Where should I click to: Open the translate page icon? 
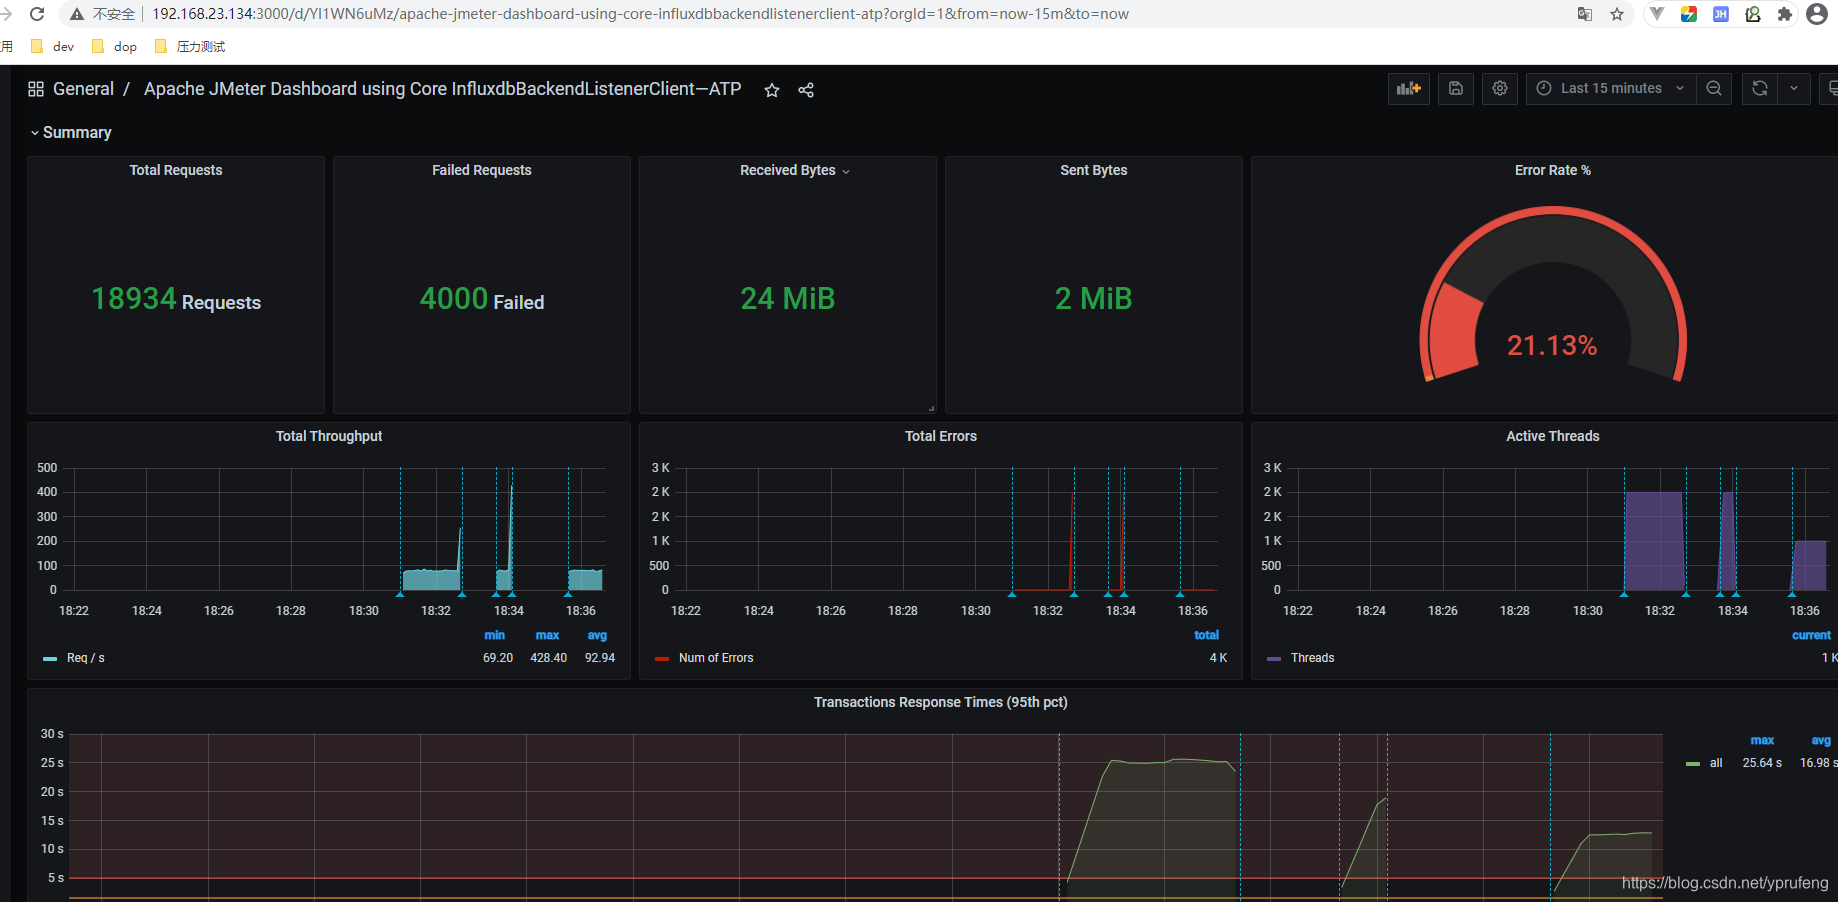[x=1585, y=14]
